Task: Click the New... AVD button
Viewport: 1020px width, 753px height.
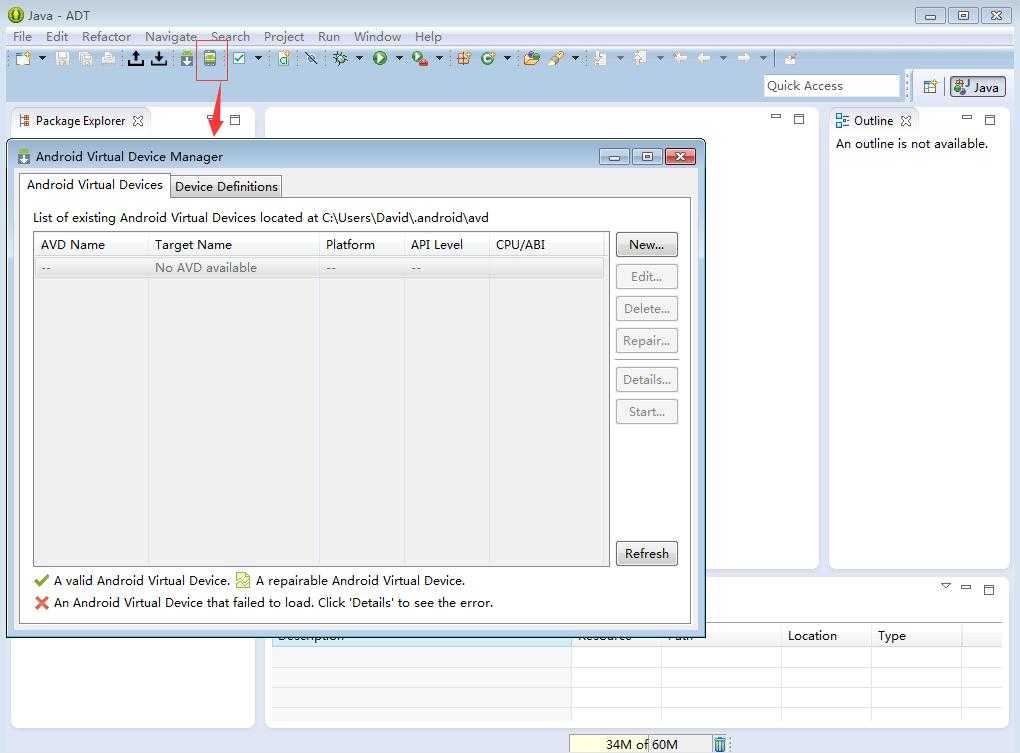Action: point(647,245)
